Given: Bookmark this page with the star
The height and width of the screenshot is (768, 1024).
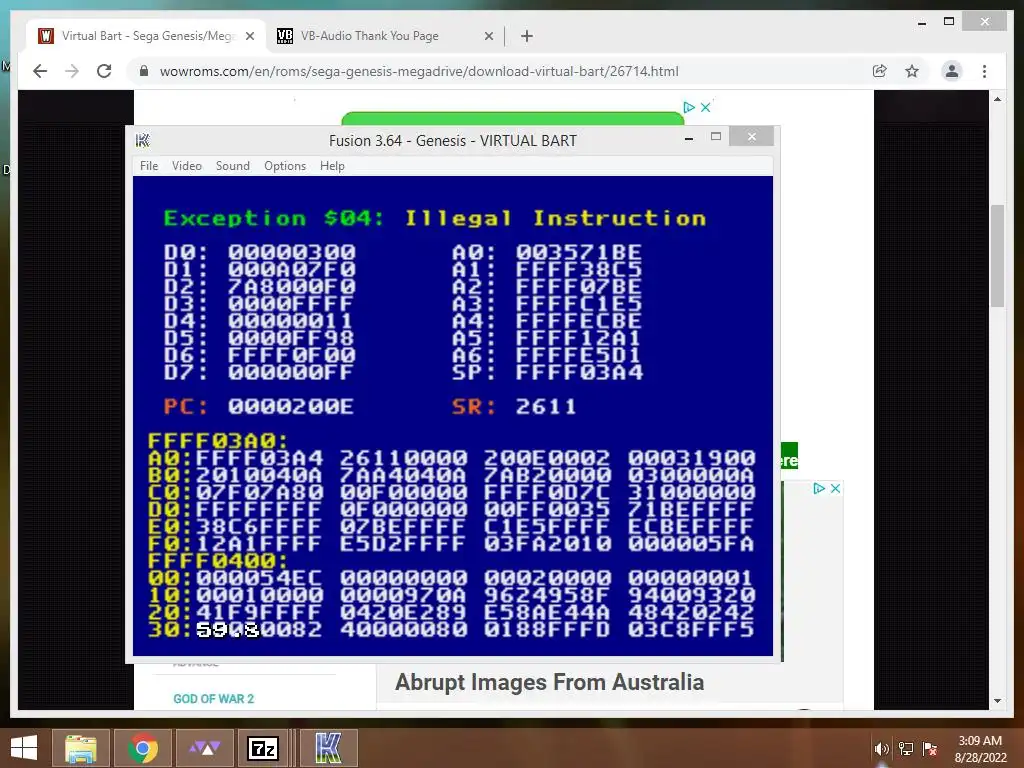Looking at the screenshot, I should point(912,71).
